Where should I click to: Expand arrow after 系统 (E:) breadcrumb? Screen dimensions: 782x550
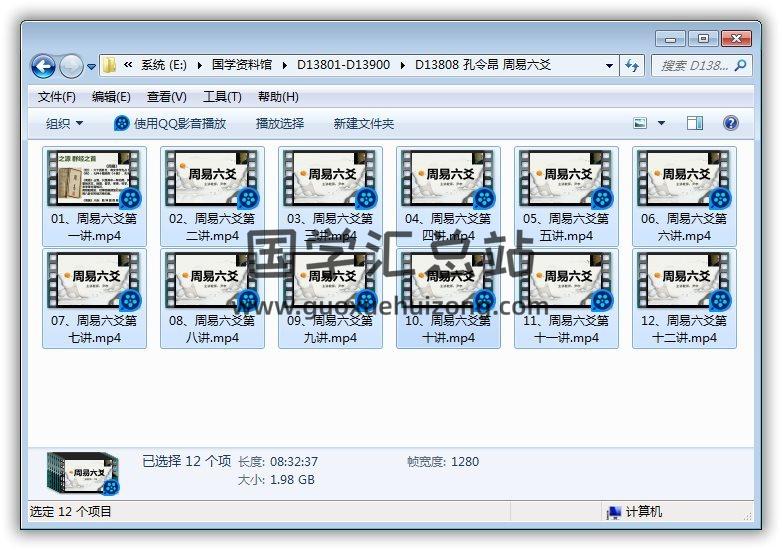(199, 65)
